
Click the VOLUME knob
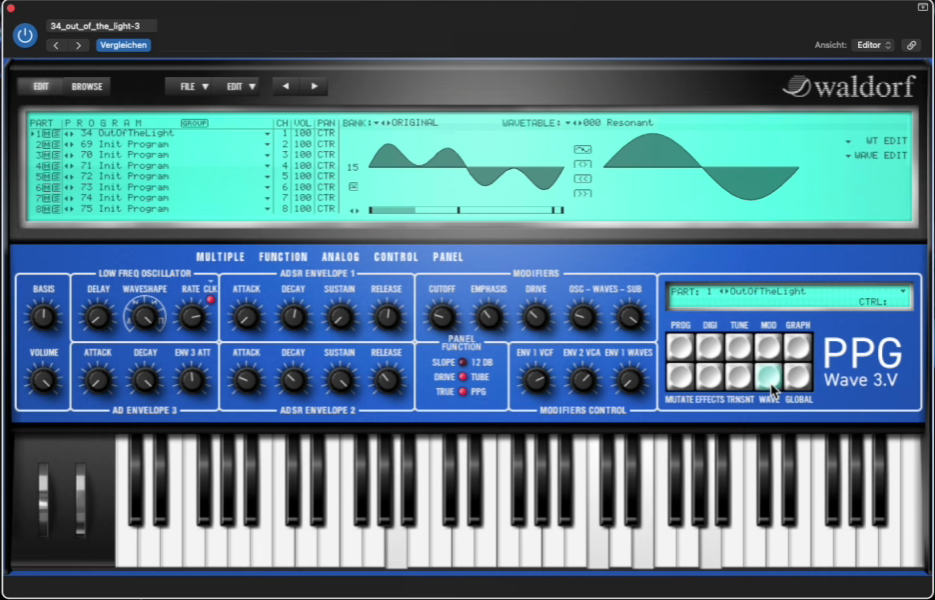coord(44,381)
